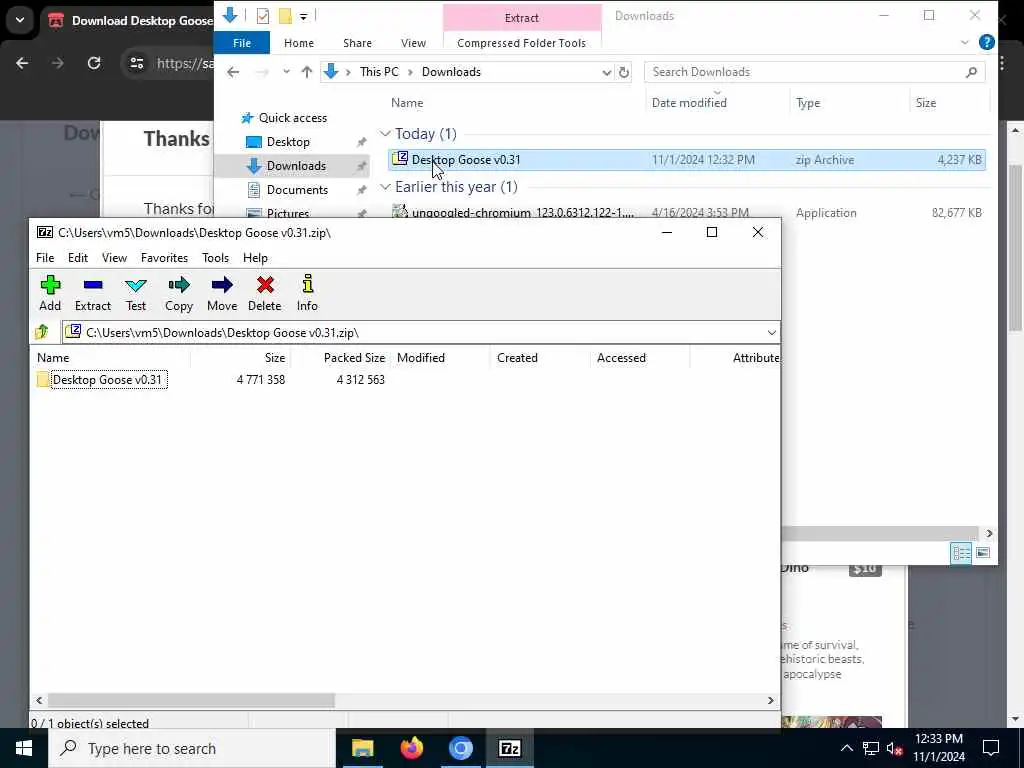
Task: Open 7-Zip Edit menu
Action: [x=78, y=258]
